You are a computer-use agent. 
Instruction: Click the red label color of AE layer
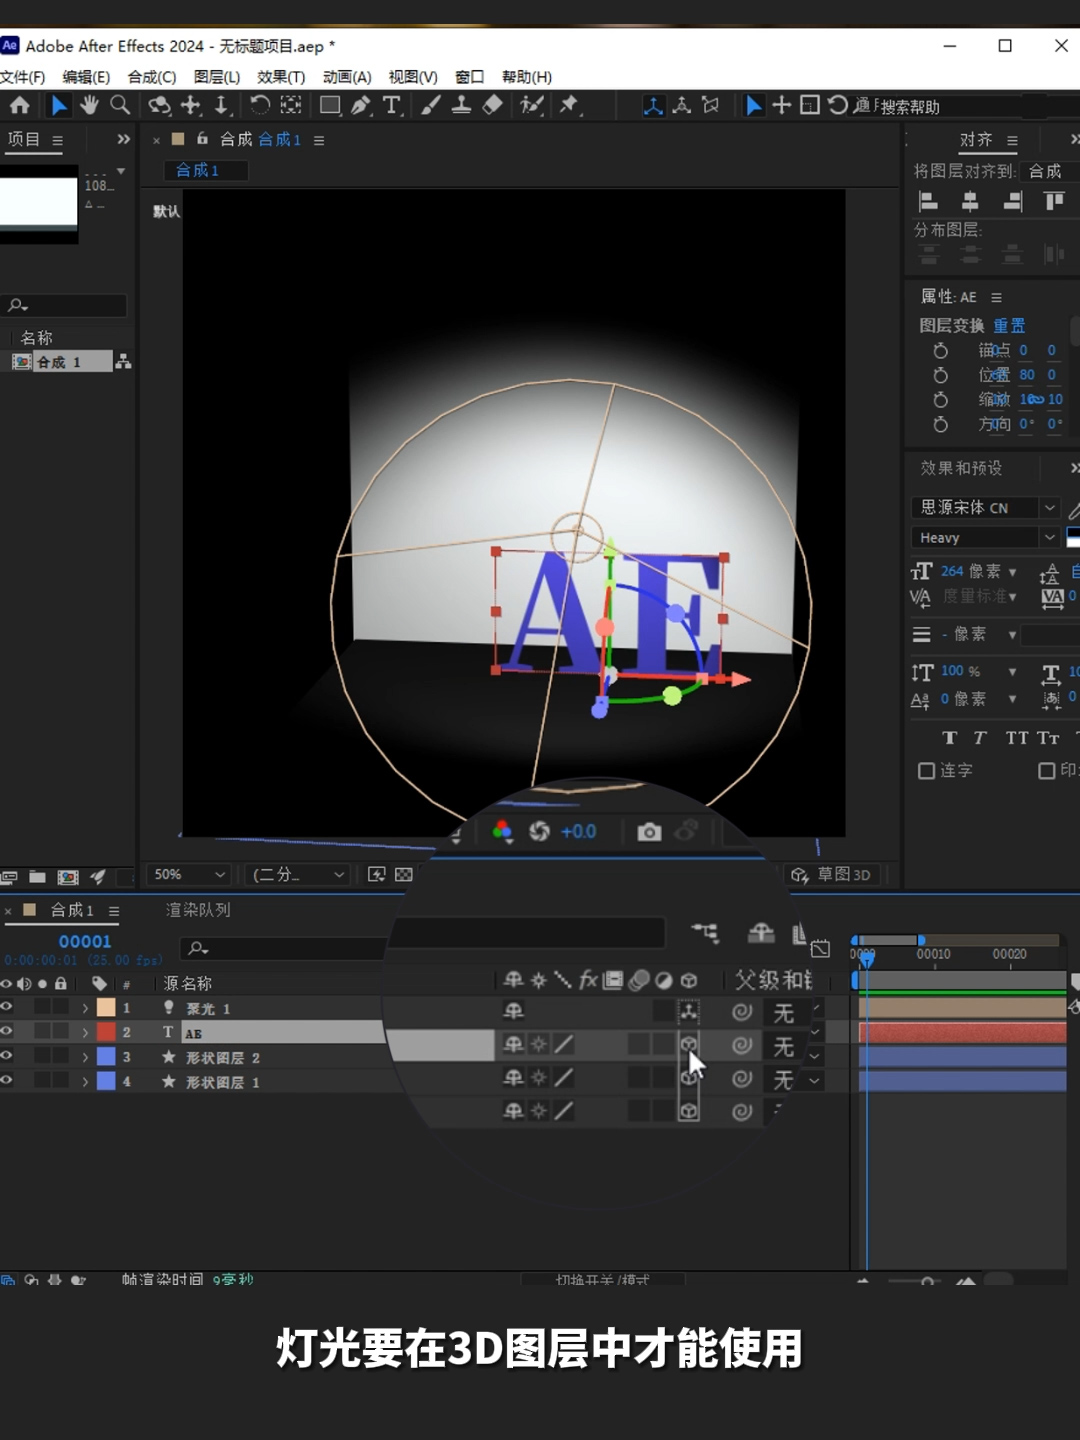click(106, 1032)
